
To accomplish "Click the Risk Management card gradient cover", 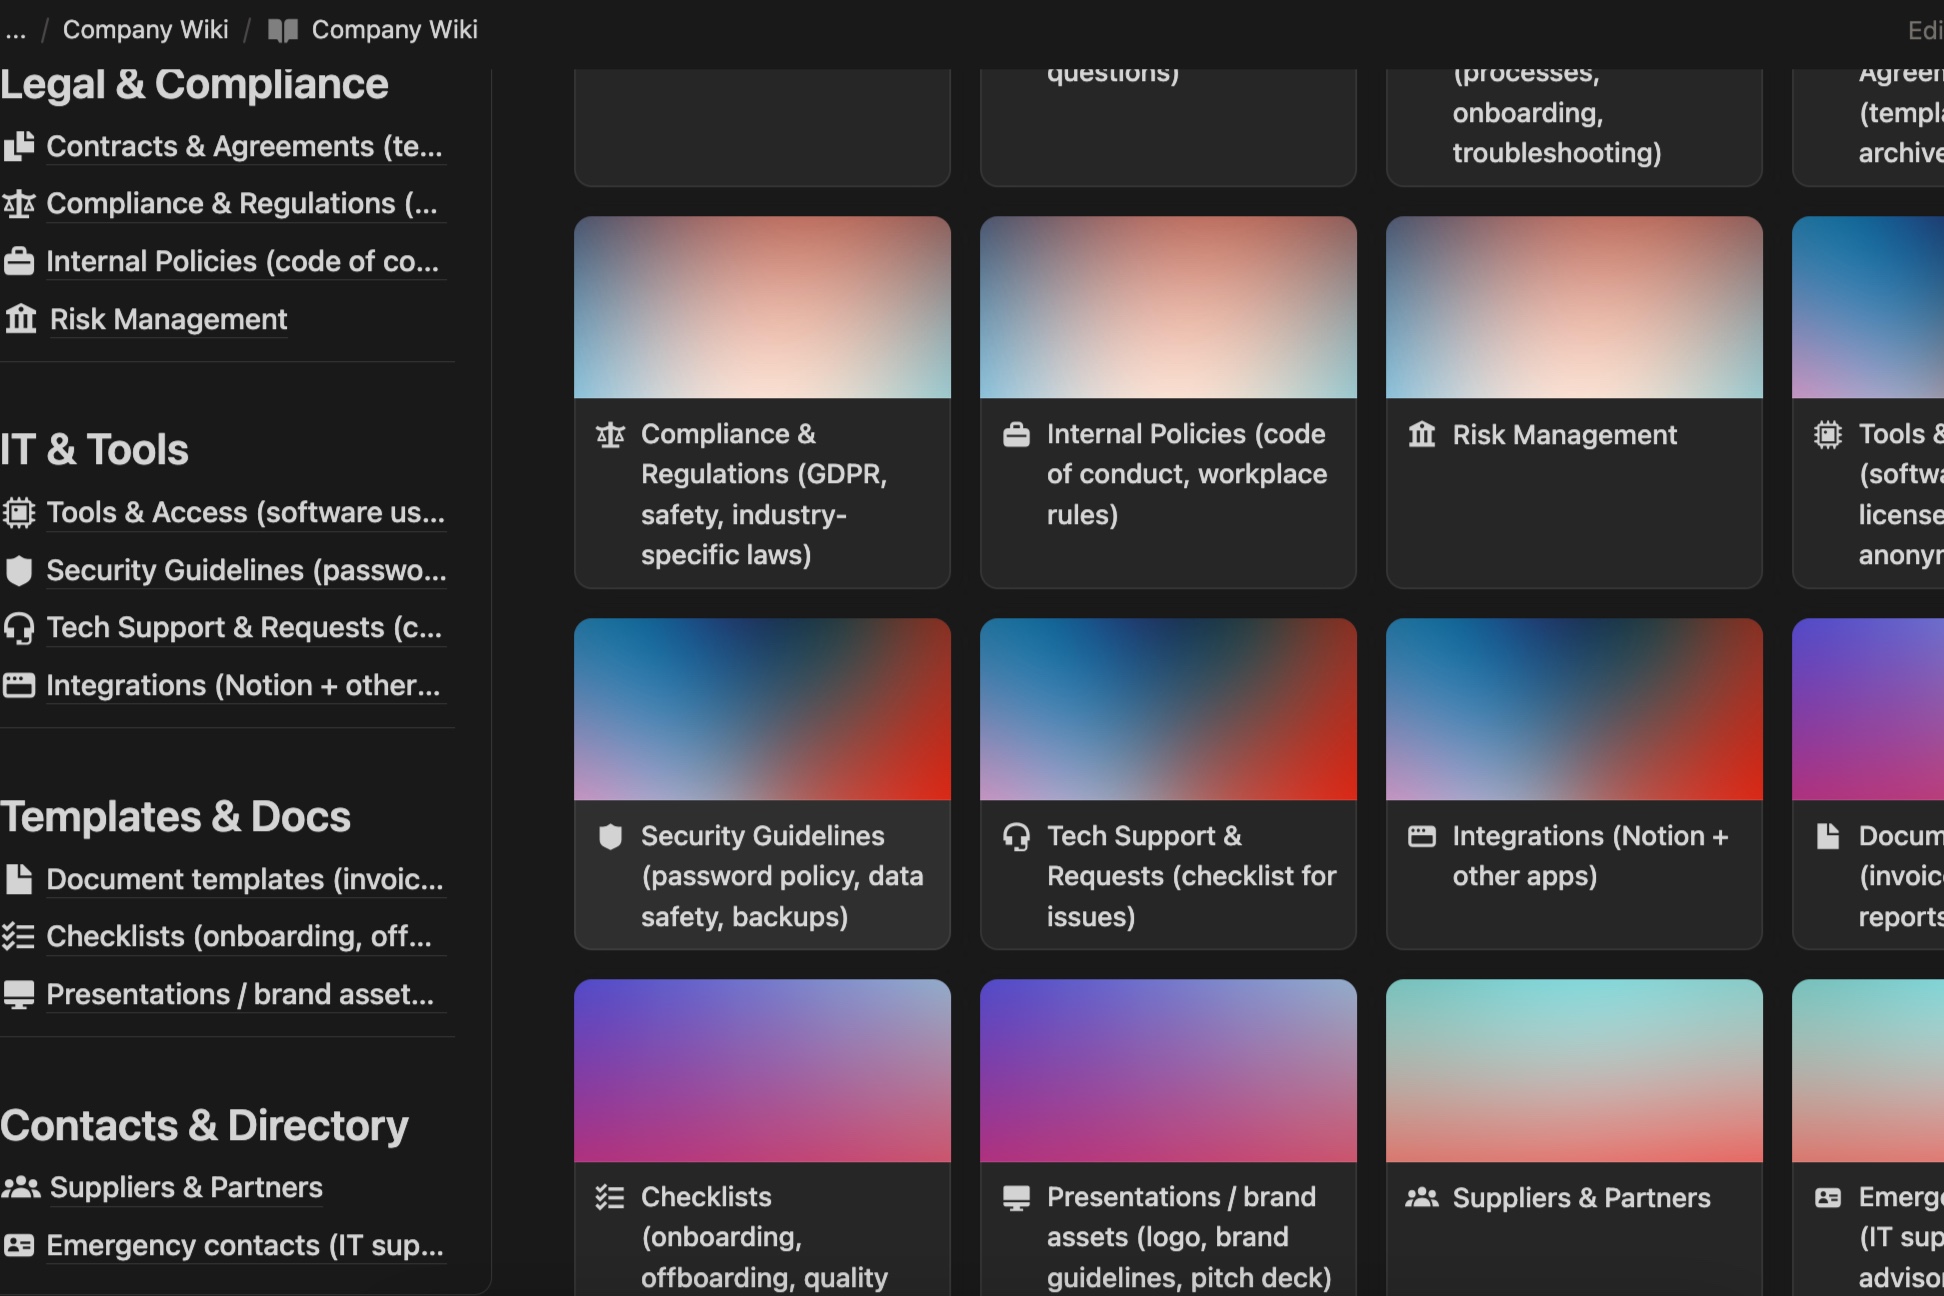I will pyautogui.click(x=1574, y=307).
